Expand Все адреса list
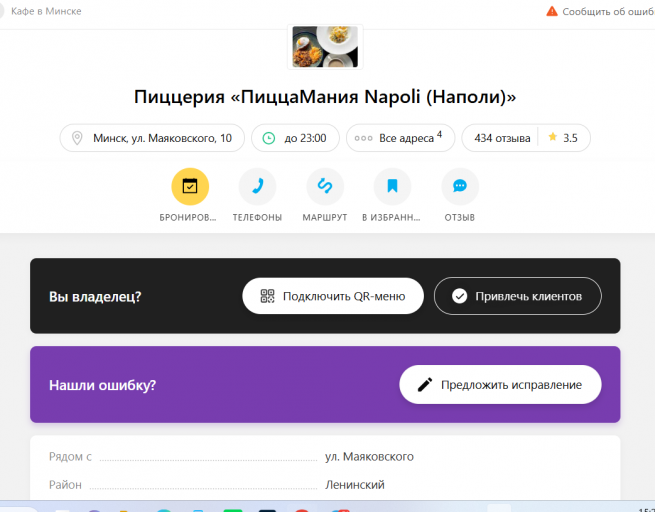 pyautogui.click(x=400, y=138)
